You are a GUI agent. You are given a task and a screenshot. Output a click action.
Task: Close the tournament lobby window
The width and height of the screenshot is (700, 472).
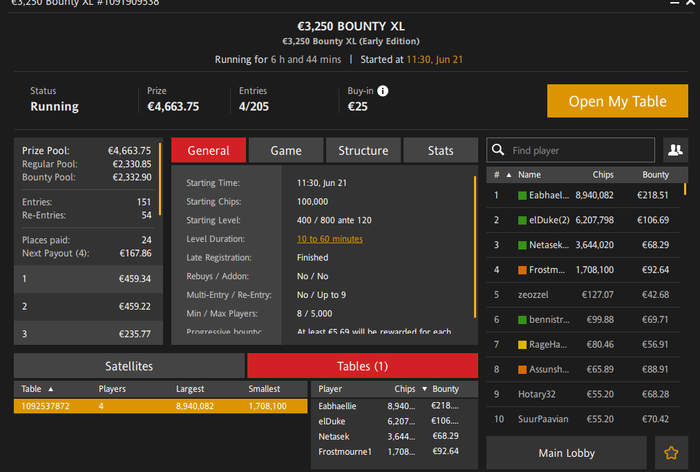[692, 3]
